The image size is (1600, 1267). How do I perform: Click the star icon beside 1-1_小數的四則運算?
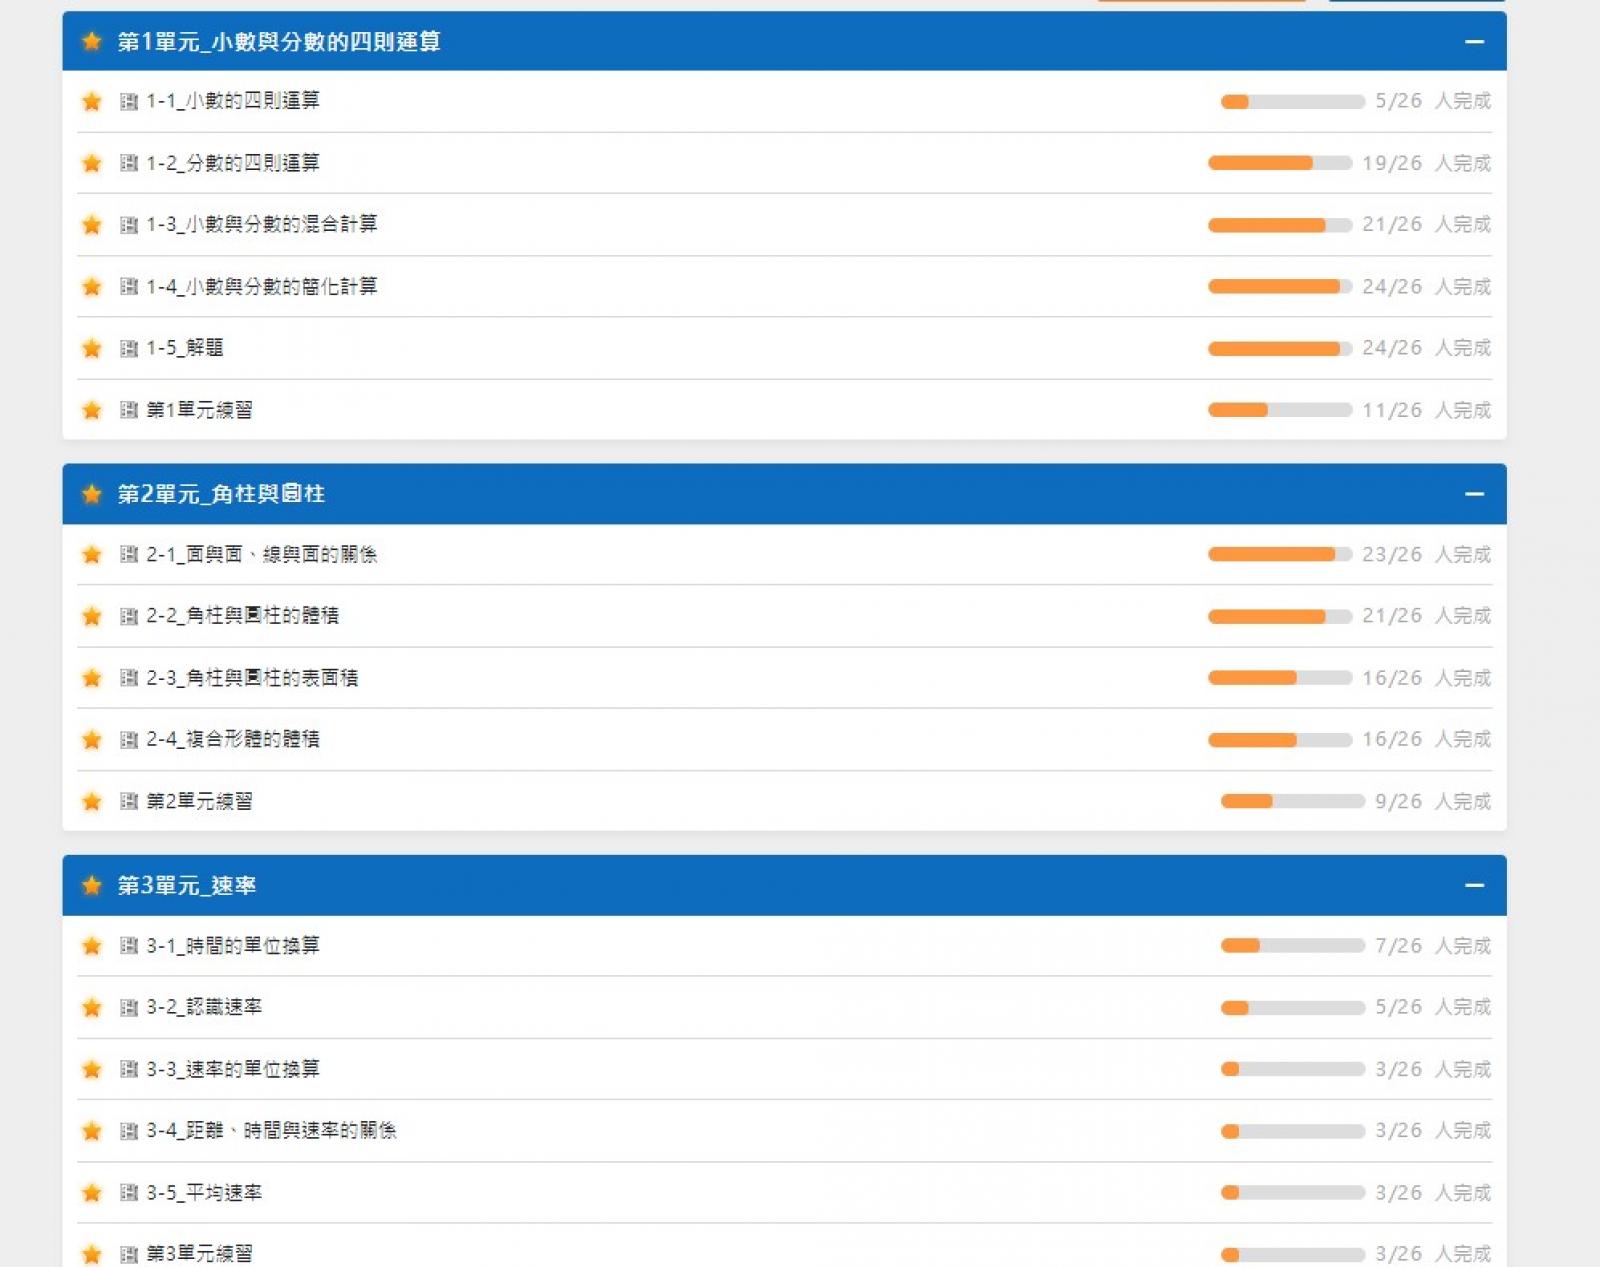point(92,101)
